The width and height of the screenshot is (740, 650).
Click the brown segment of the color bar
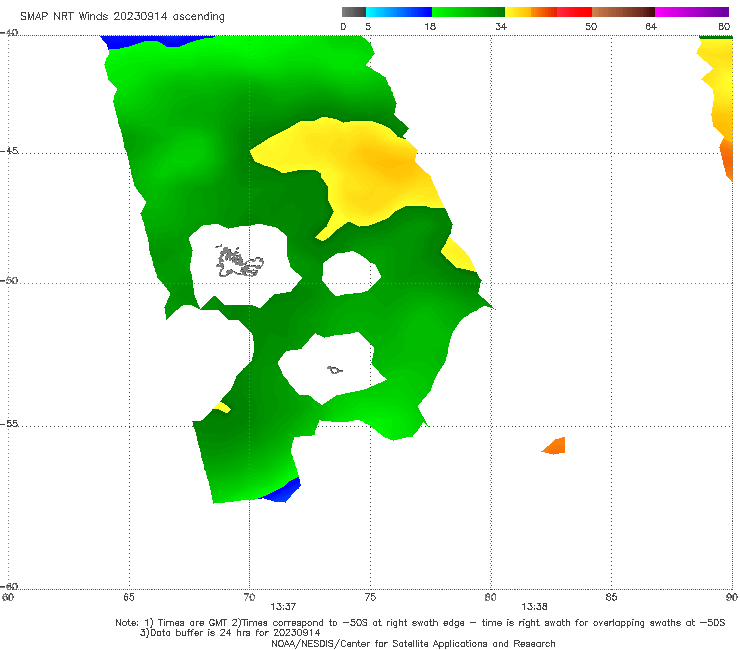point(623,12)
